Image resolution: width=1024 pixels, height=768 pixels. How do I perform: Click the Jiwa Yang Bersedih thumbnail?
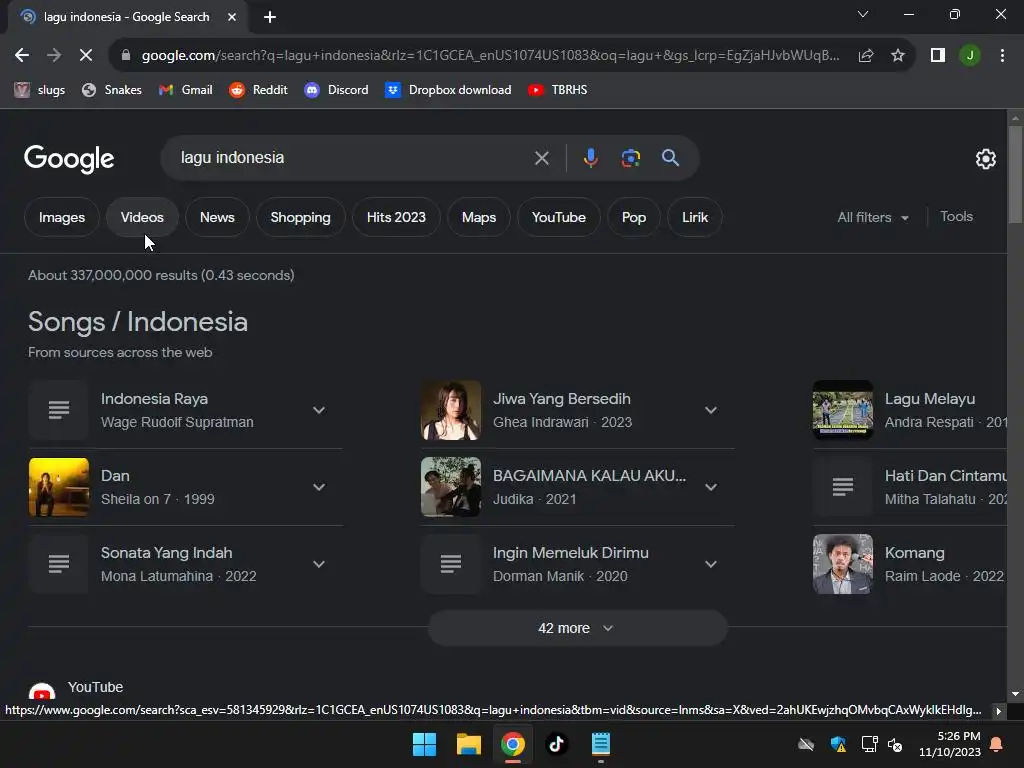coord(451,410)
